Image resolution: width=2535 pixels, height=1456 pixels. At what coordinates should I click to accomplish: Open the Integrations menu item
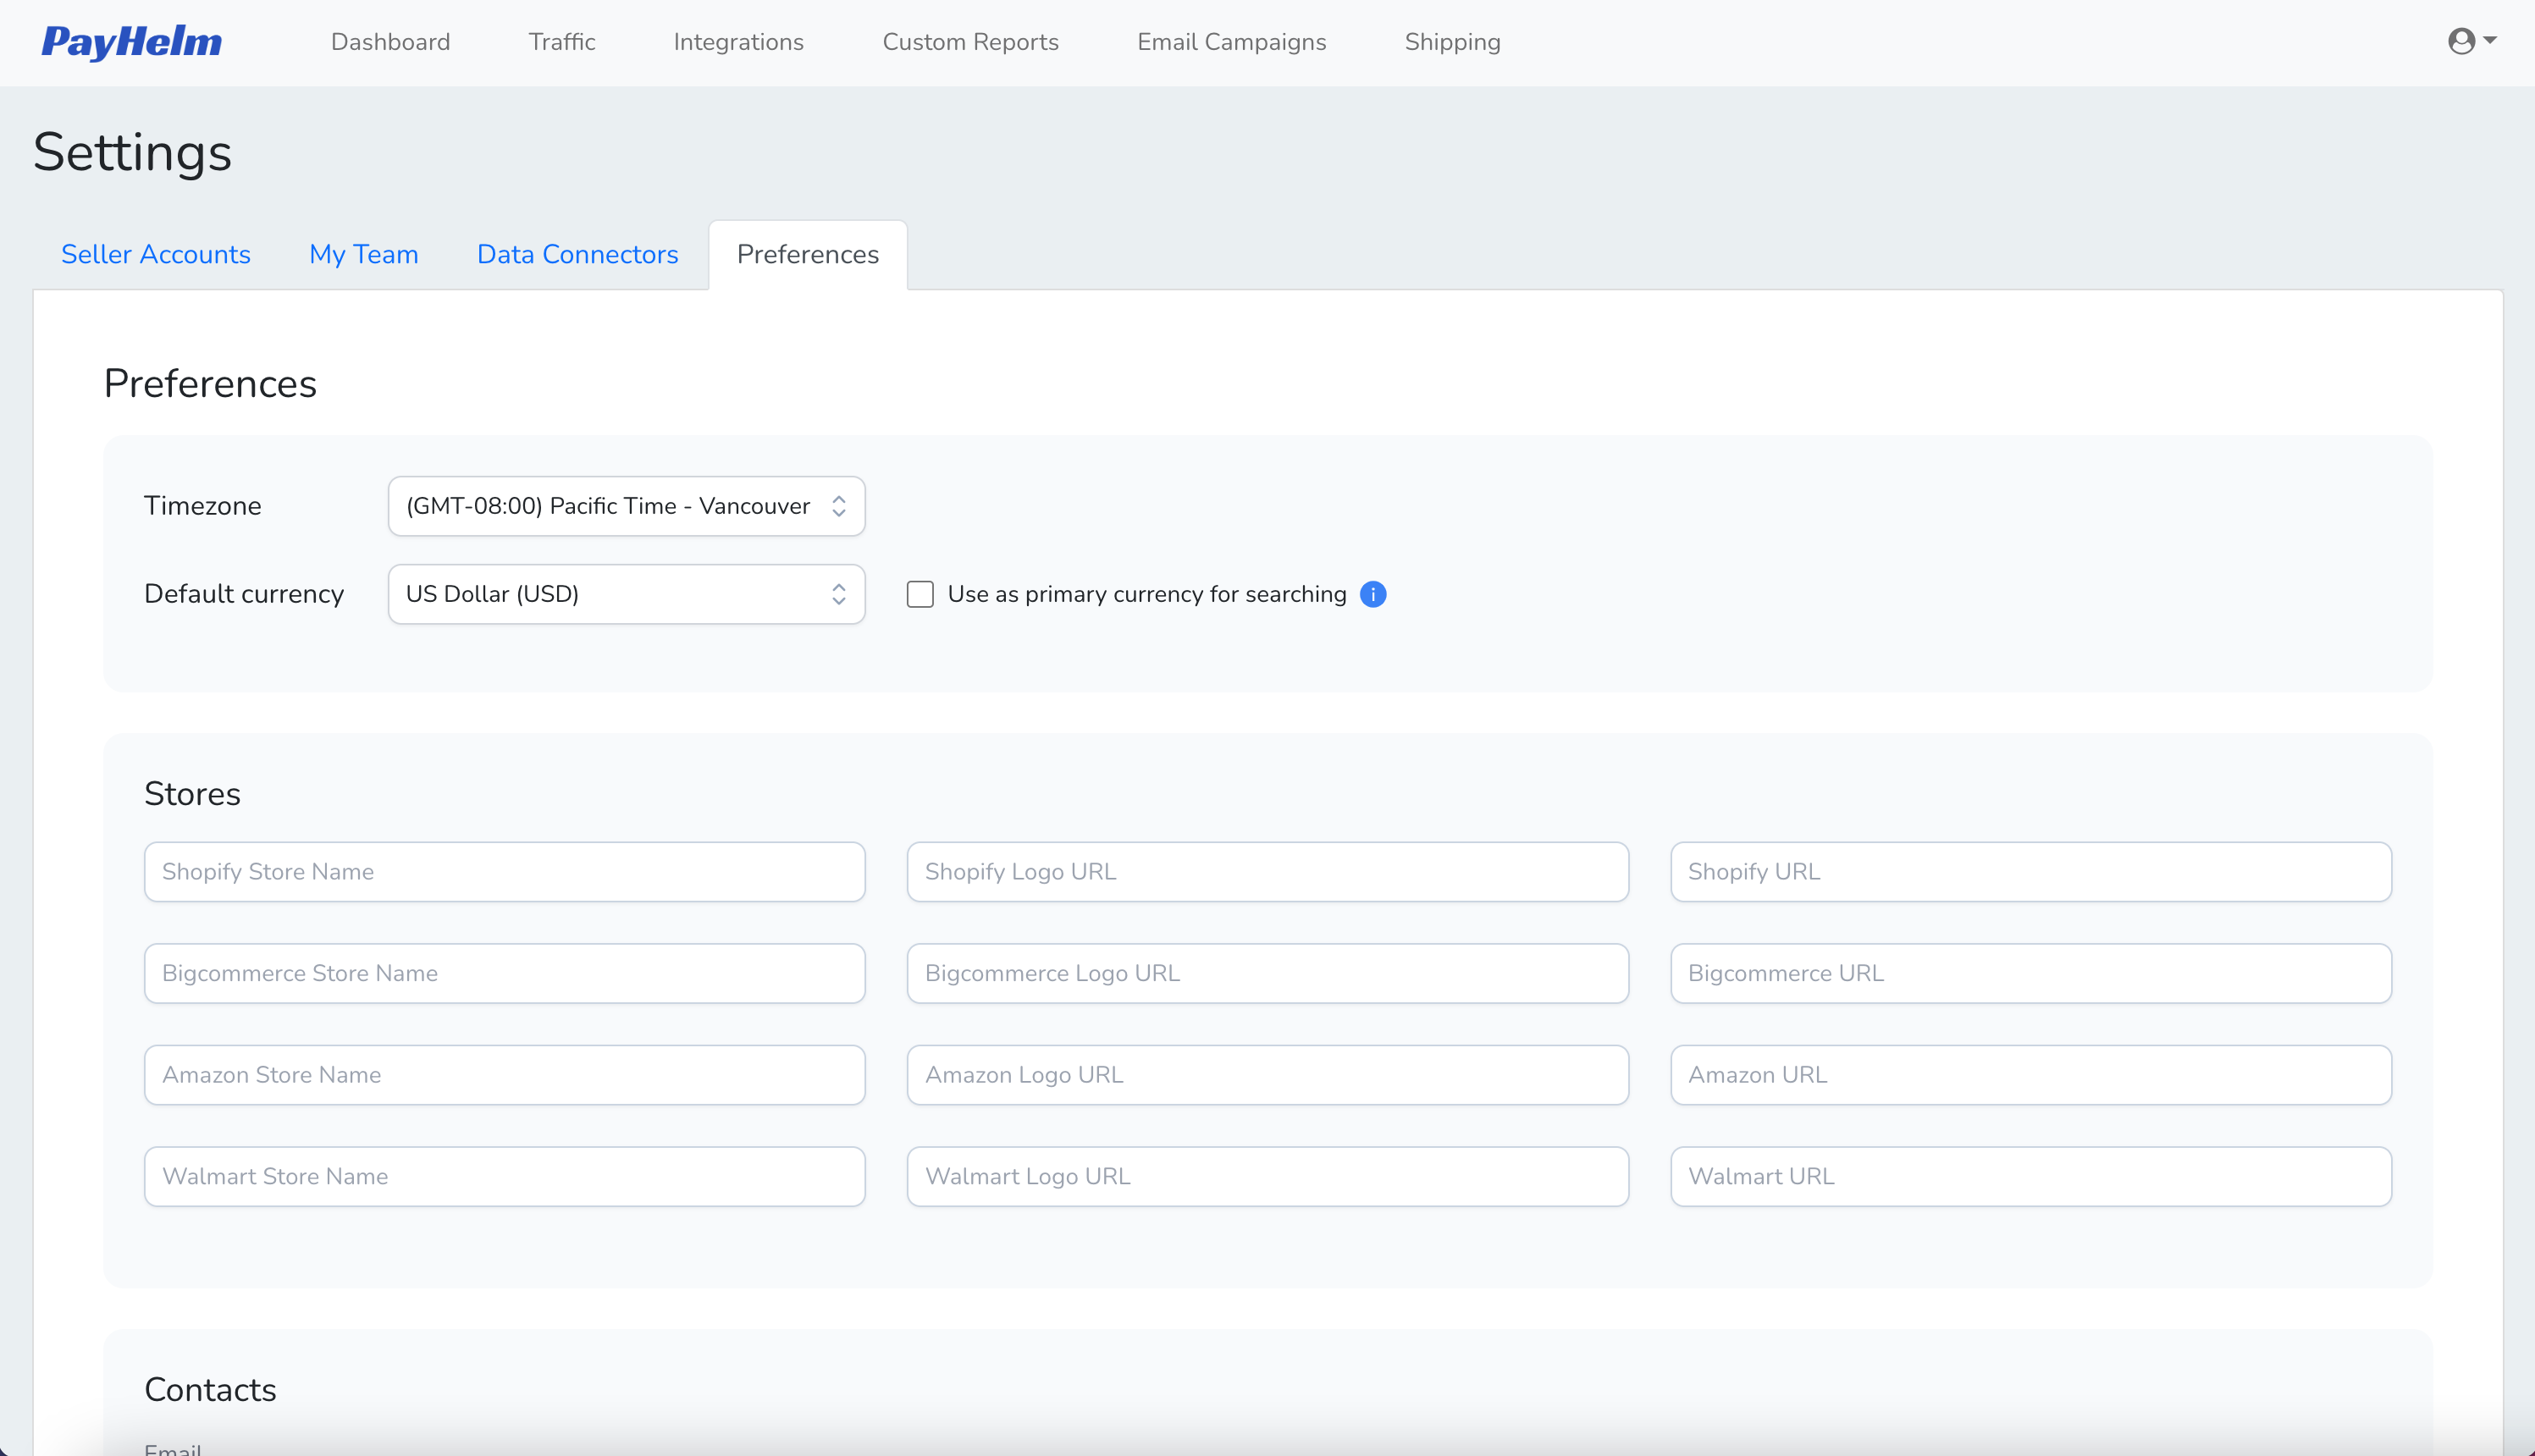click(x=738, y=42)
